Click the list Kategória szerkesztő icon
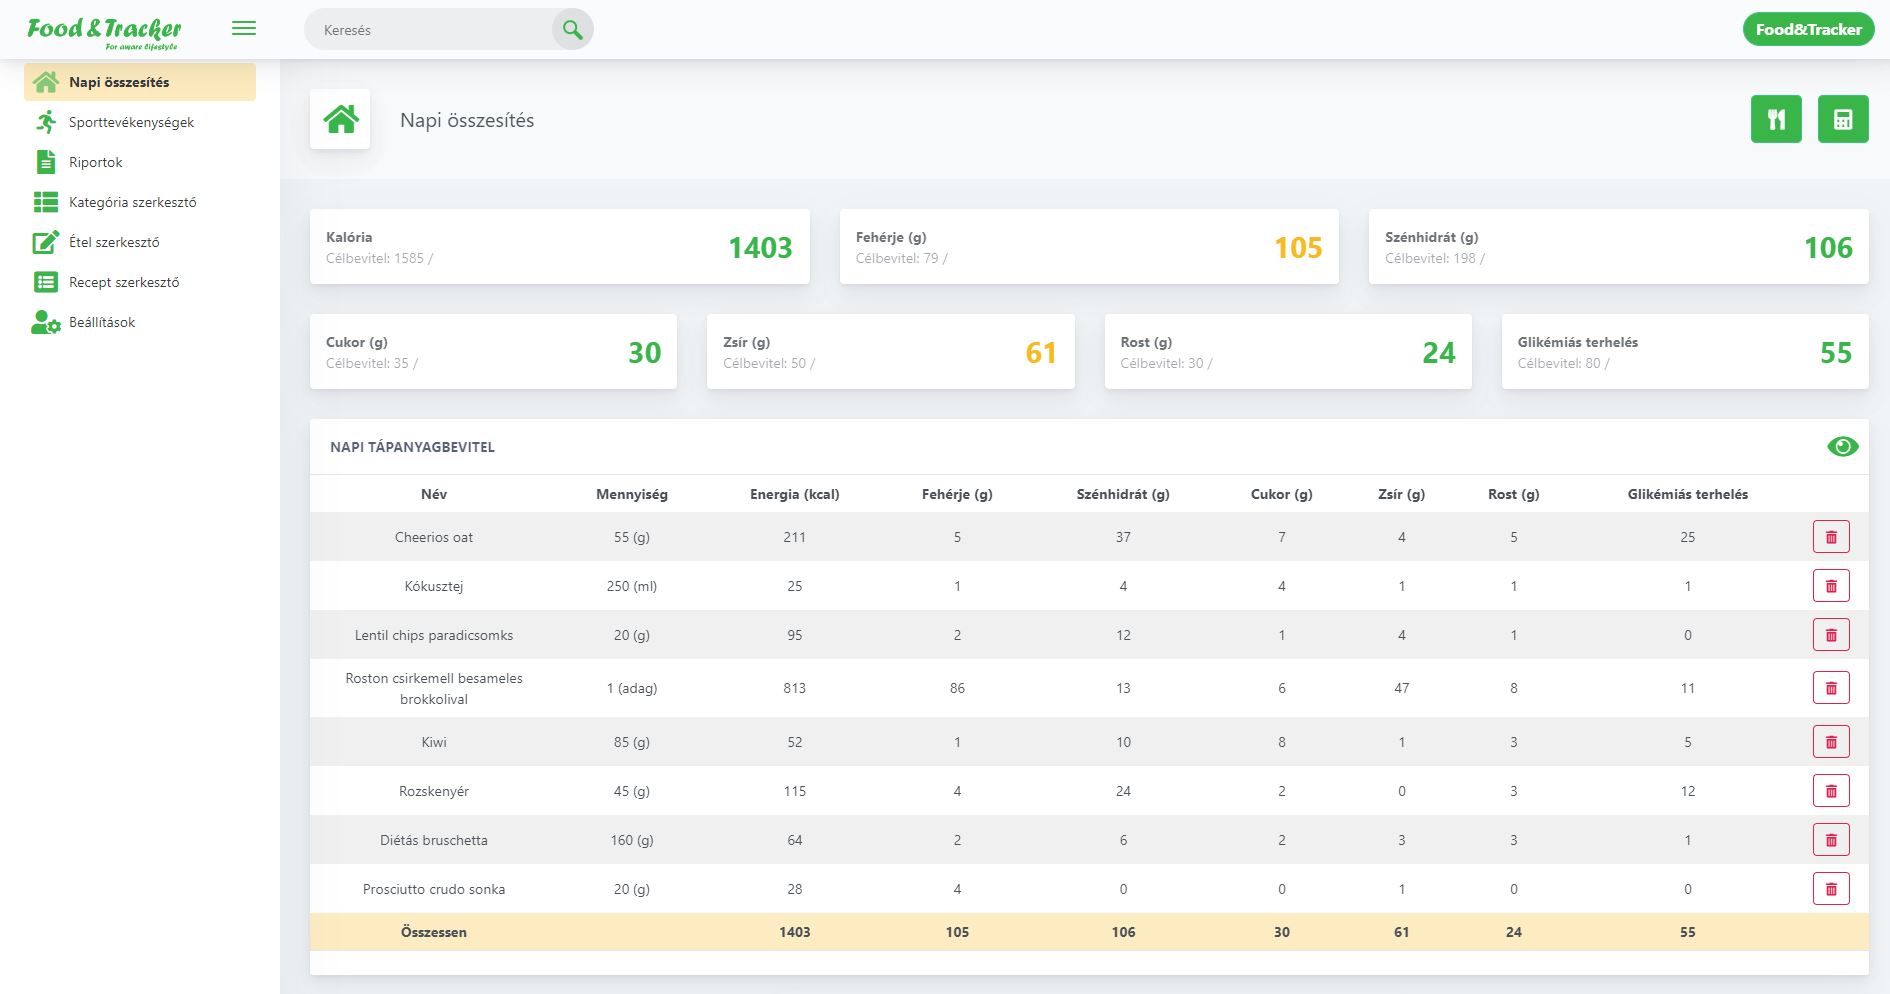Viewport: 1890px width, 994px height. [46, 202]
